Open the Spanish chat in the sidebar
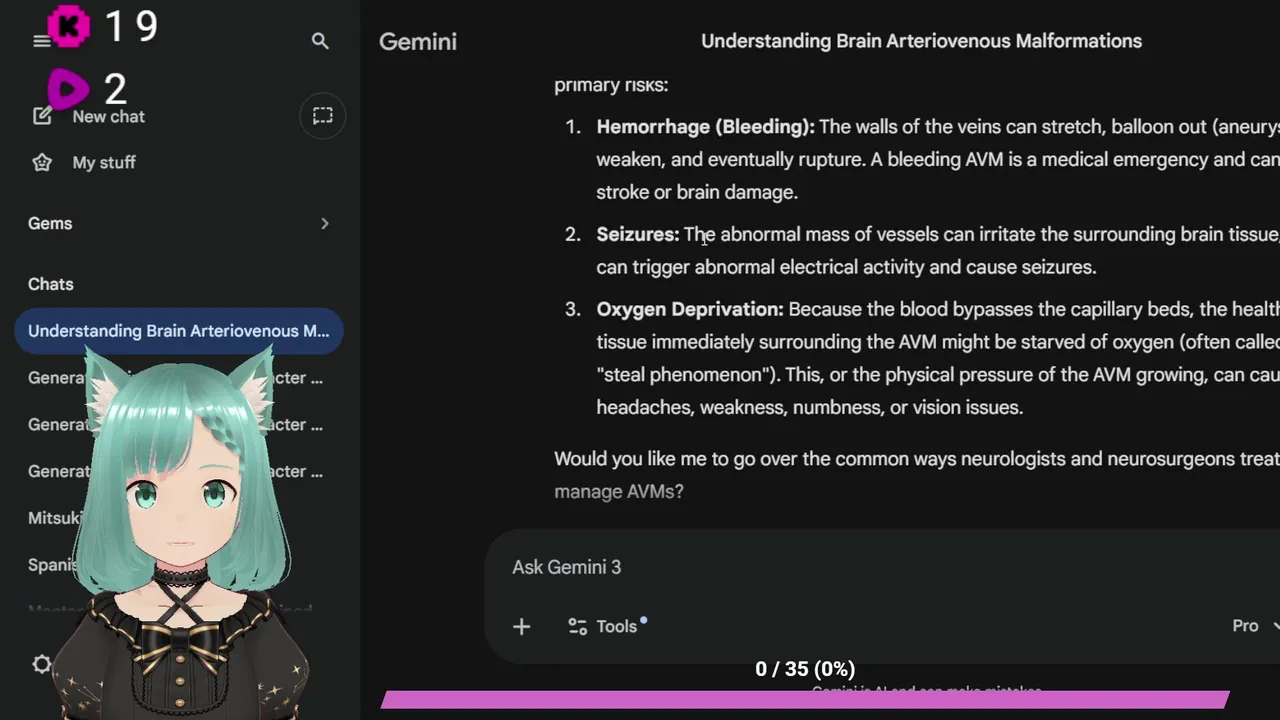This screenshot has height=720, width=1280. click(53, 565)
